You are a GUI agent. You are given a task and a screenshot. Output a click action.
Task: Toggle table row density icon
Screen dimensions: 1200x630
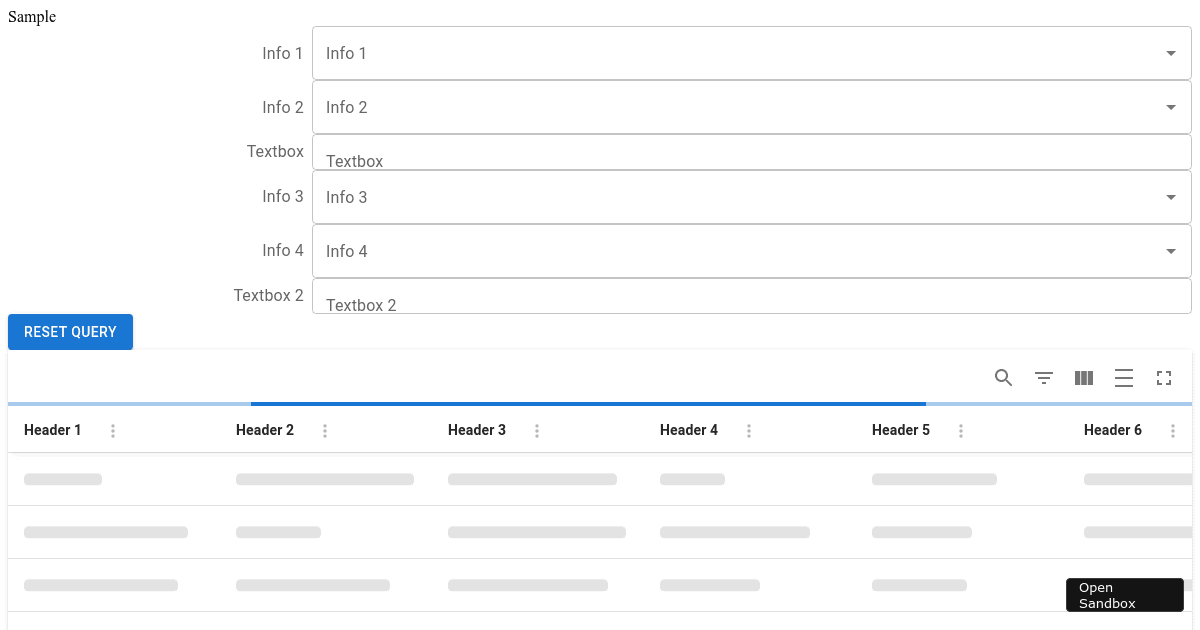pyautogui.click(x=1124, y=378)
